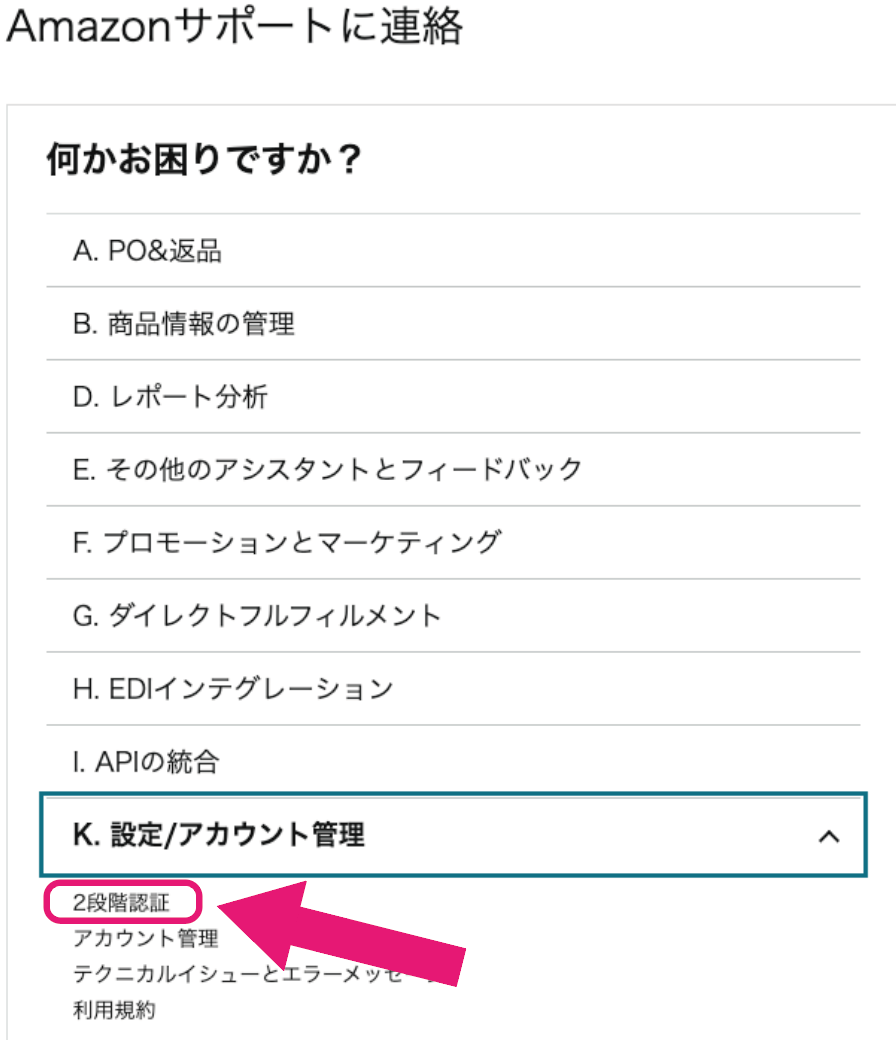The height and width of the screenshot is (1040, 896).
Task: Collapse the "K. 設定/アカウント管理" section
Action: click(450, 836)
